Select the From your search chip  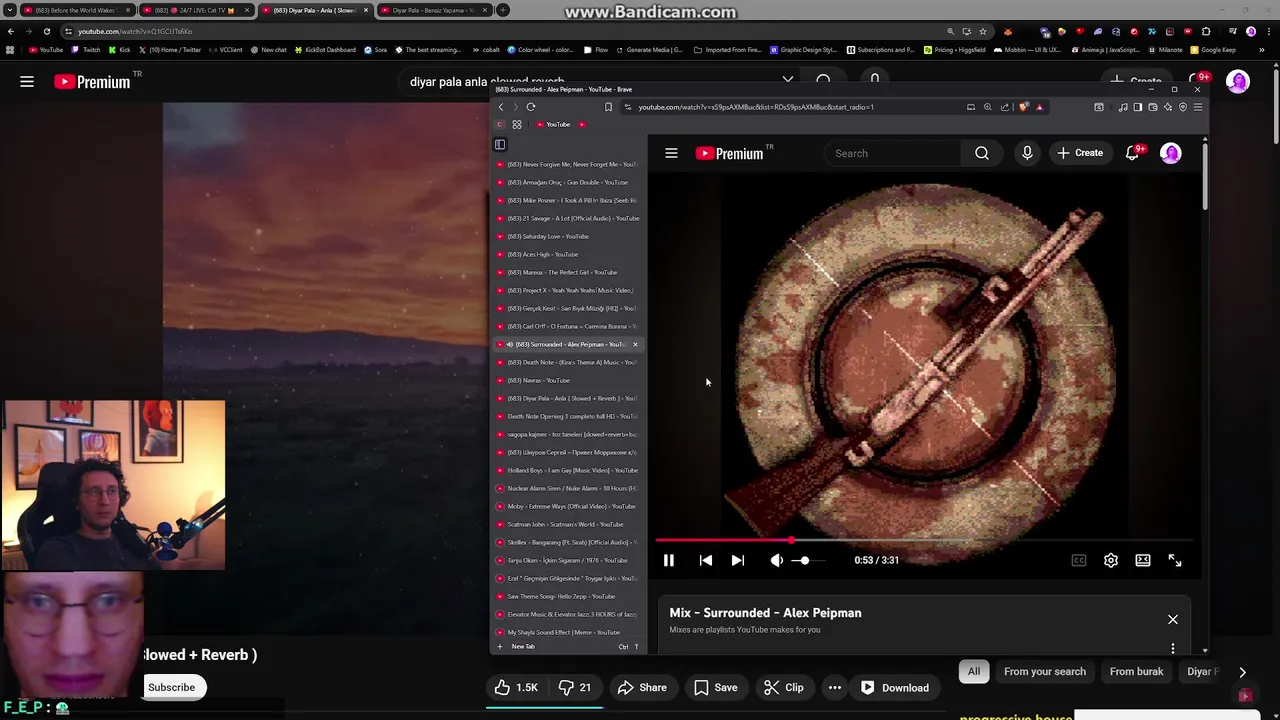click(1045, 672)
